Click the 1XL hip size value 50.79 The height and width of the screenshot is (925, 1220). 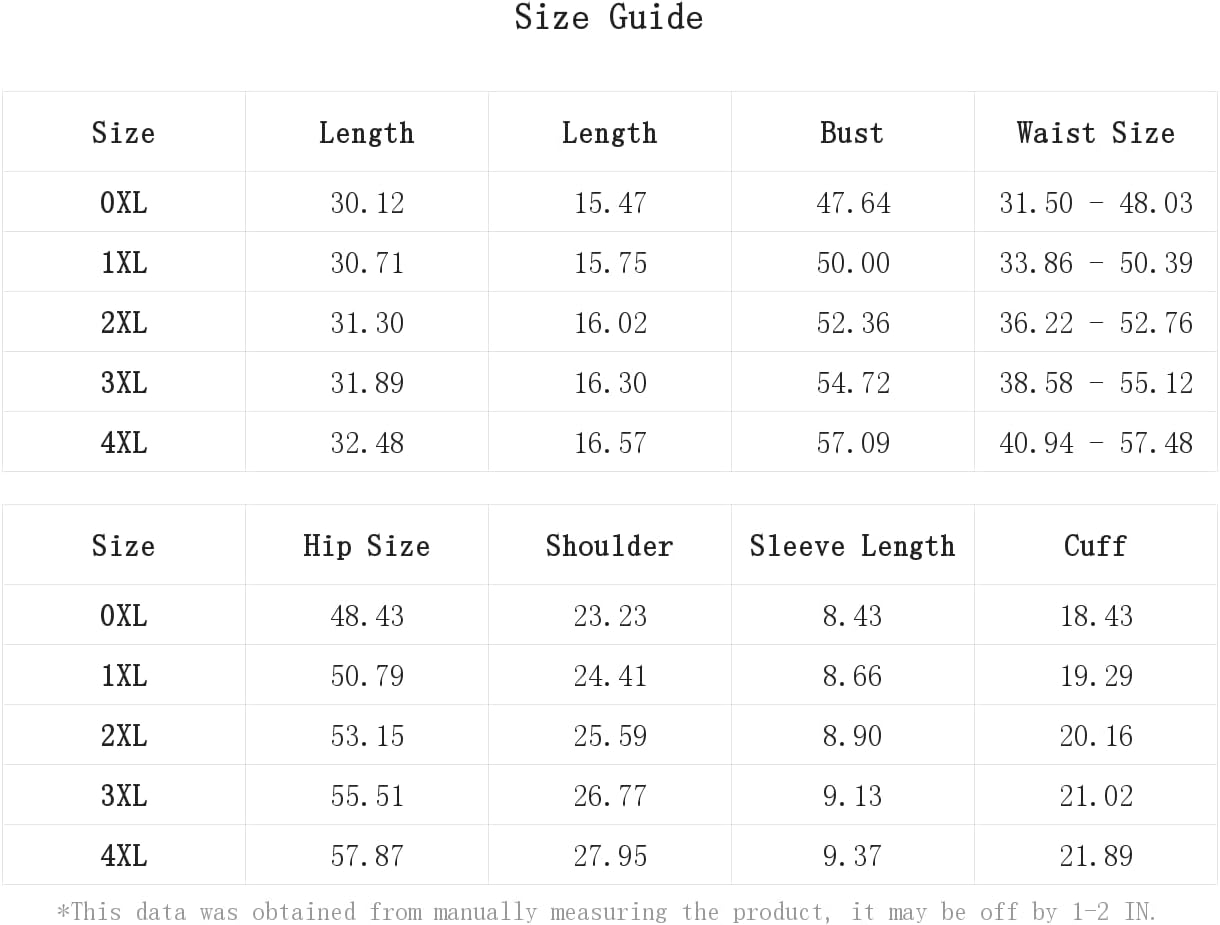(367, 676)
